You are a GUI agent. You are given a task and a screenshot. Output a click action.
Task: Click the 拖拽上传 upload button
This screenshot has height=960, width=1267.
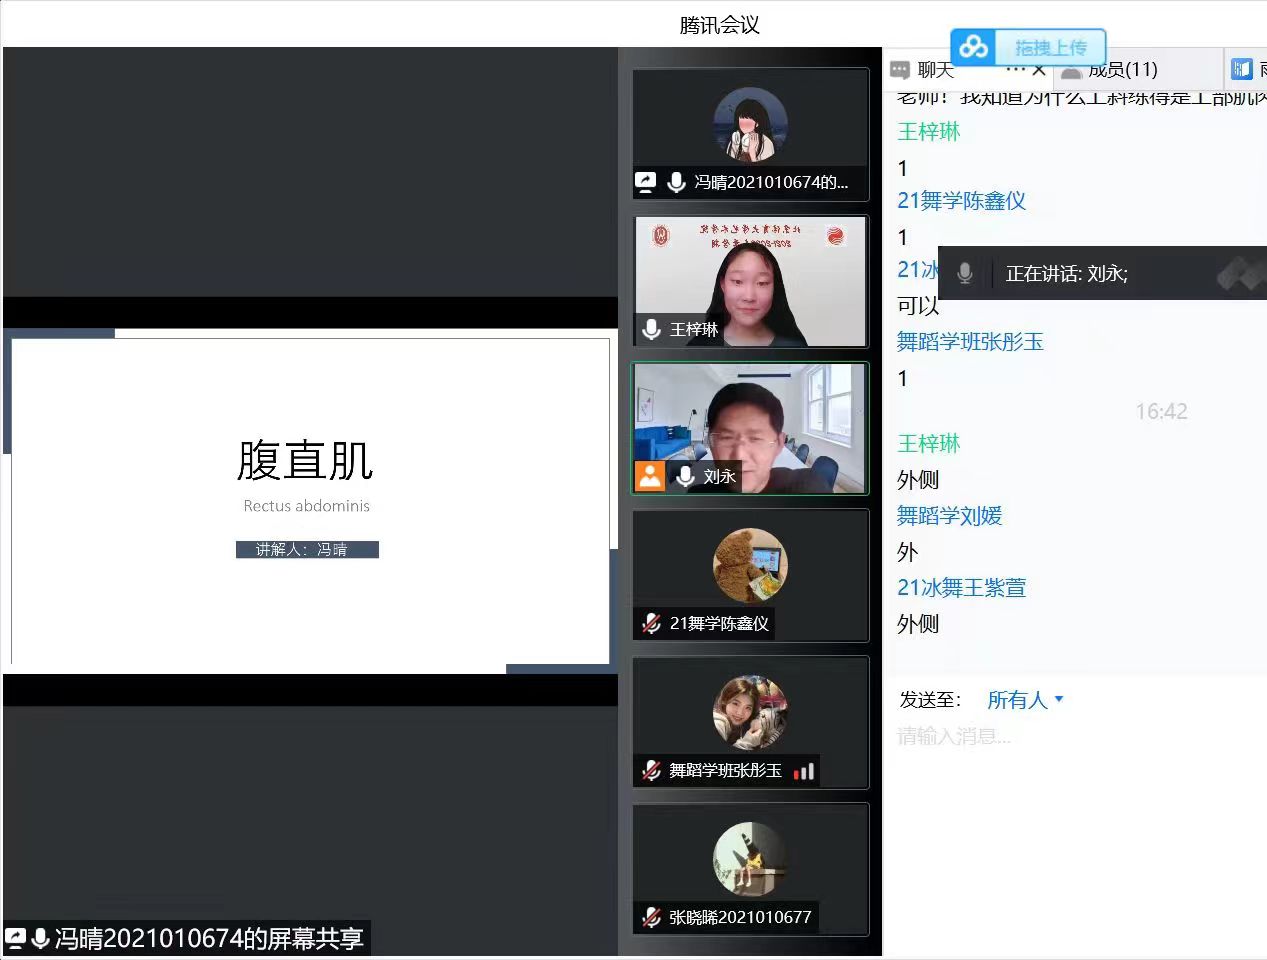point(1052,47)
